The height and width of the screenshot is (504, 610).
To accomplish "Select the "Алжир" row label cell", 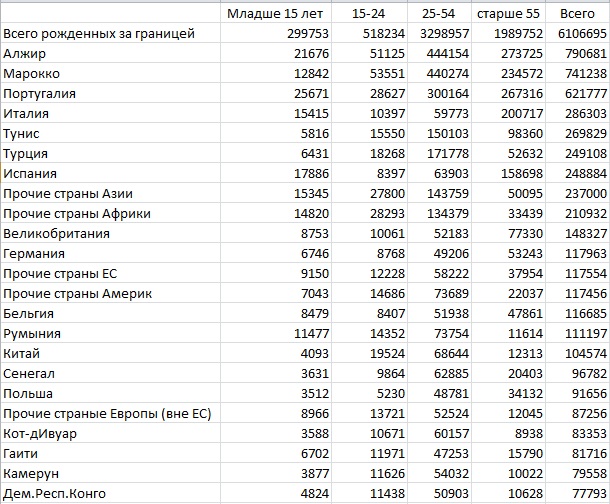I will 25,54.
